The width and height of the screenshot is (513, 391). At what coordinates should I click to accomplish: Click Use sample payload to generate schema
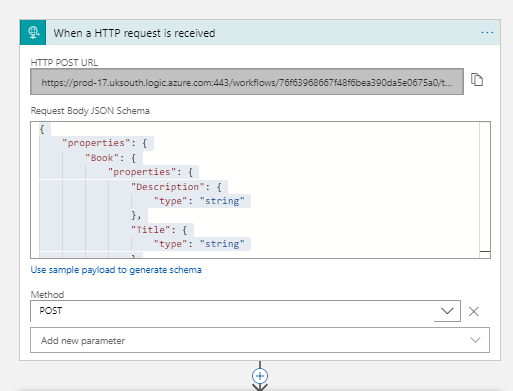[x=116, y=270]
